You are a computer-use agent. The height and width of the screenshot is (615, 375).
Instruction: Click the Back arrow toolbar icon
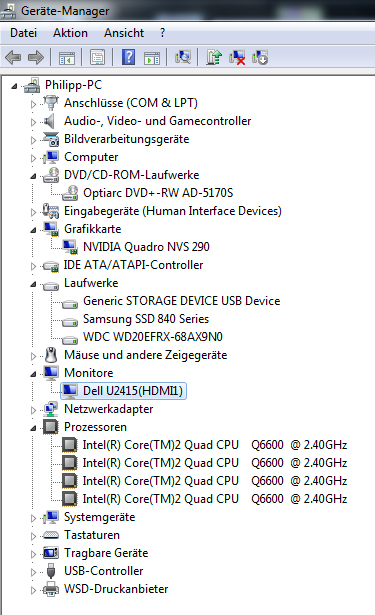13,58
